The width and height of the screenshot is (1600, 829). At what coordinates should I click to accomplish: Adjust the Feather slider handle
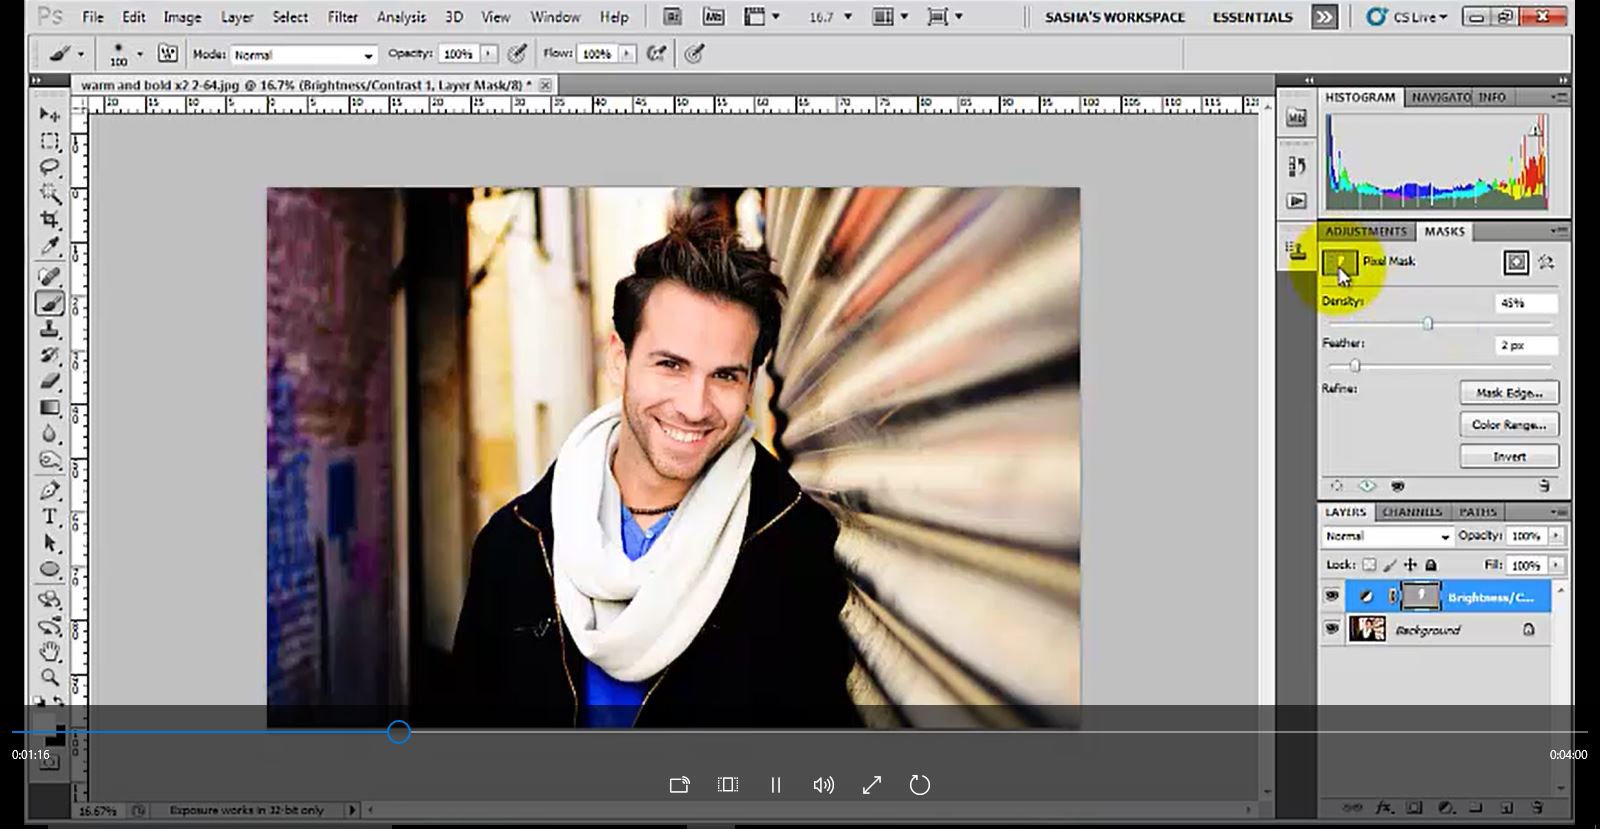pos(1355,366)
